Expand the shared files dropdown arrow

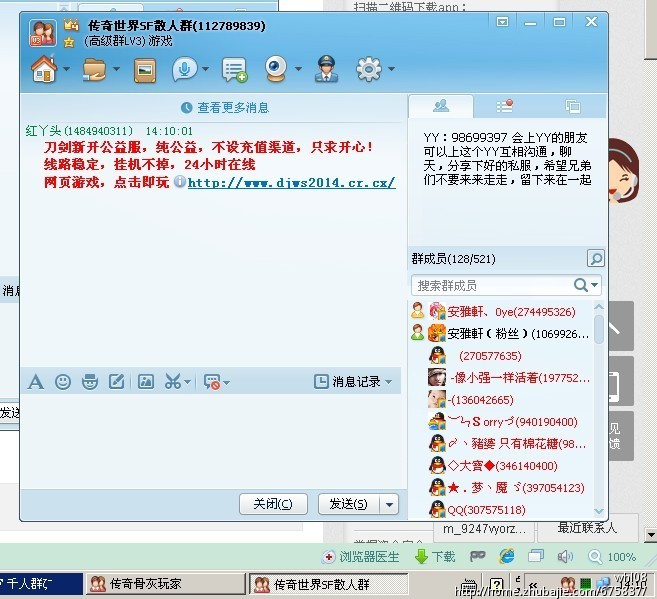tap(116, 69)
